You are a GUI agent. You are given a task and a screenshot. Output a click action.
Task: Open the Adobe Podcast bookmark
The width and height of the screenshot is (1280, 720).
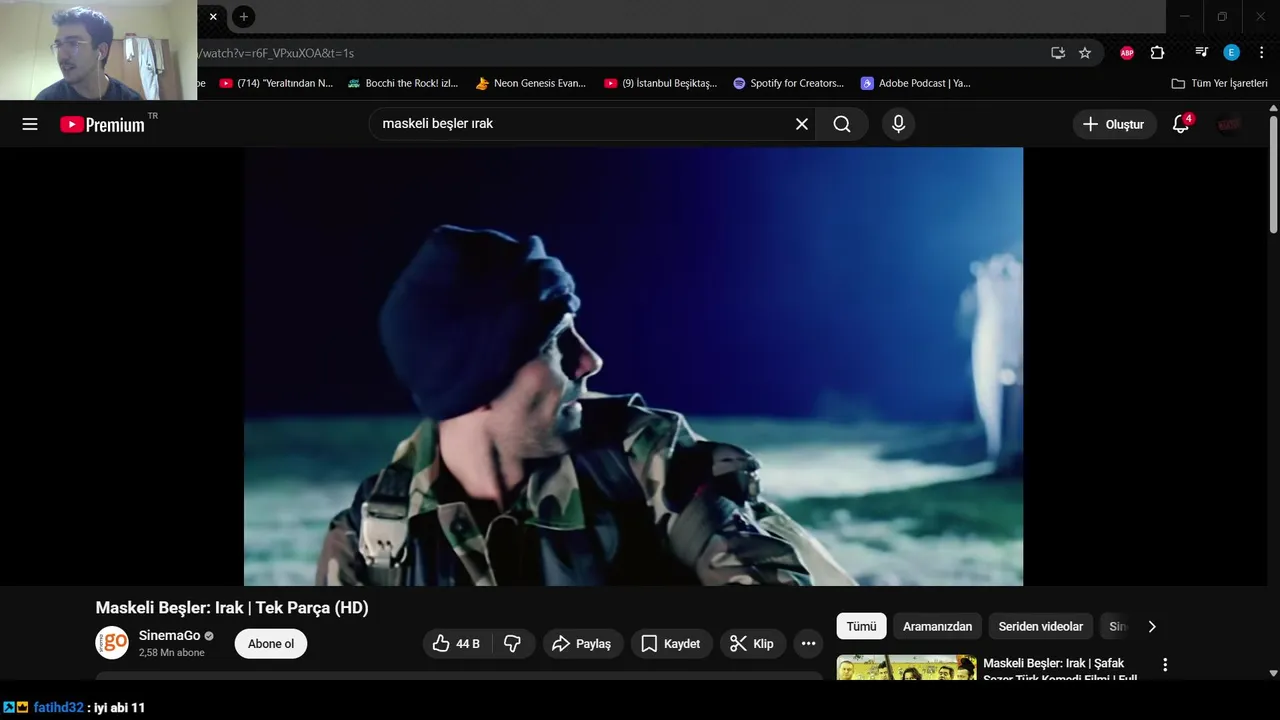(916, 84)
